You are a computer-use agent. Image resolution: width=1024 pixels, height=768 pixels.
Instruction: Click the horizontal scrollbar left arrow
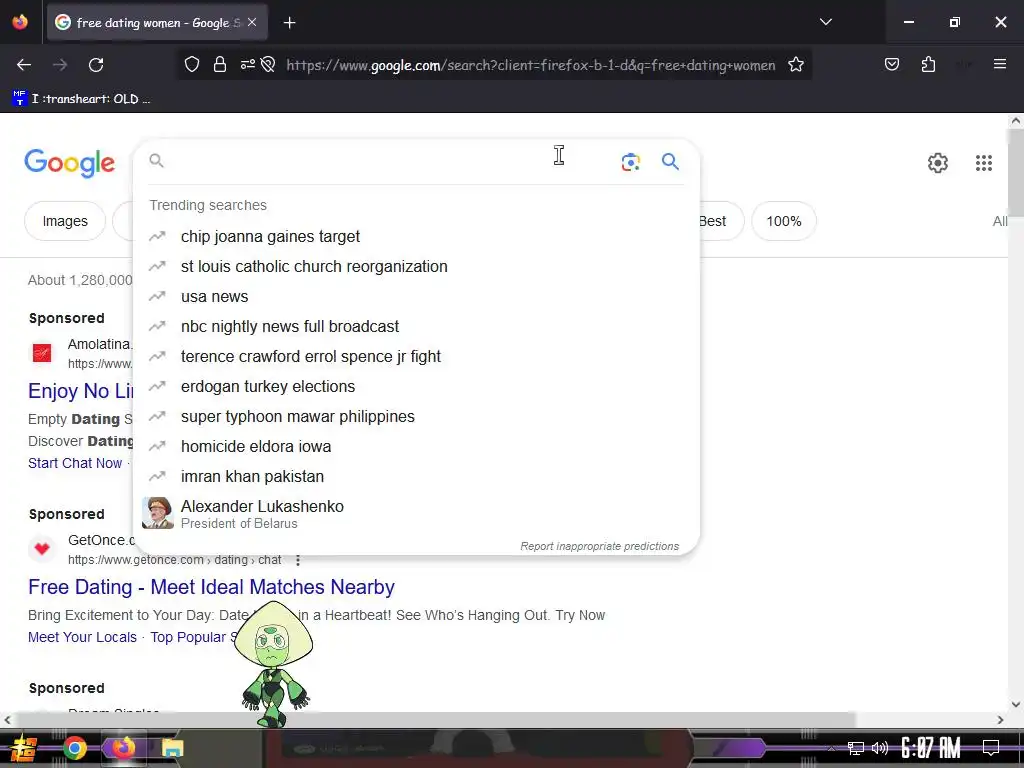coord(7,720)
